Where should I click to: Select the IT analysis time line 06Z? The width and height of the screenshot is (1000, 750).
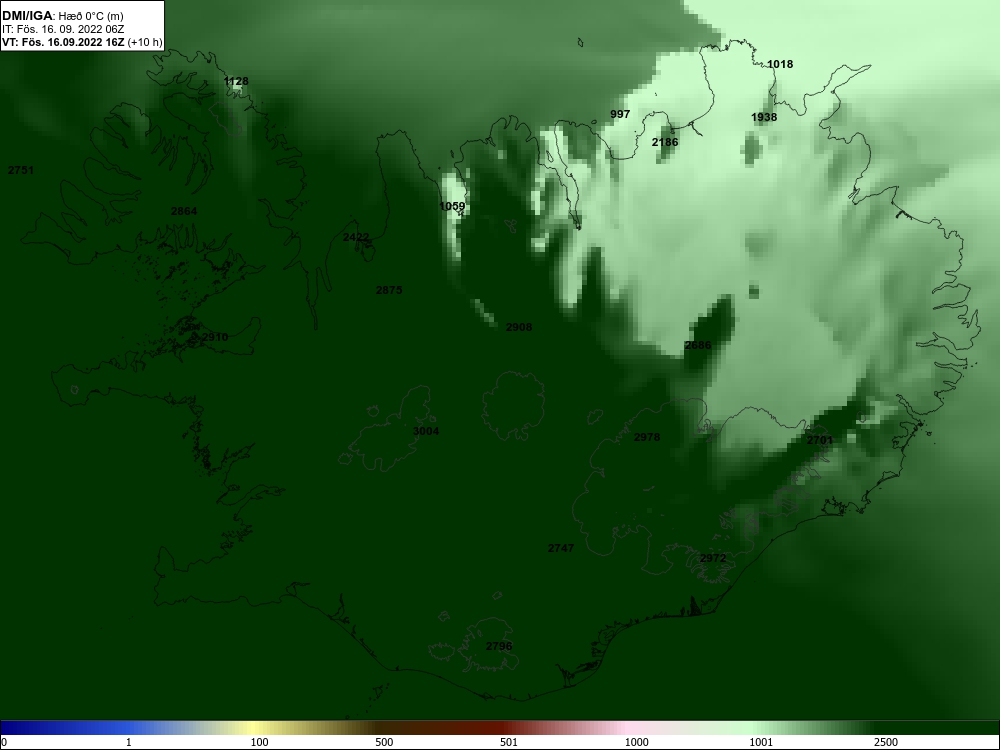coord(62,29)
